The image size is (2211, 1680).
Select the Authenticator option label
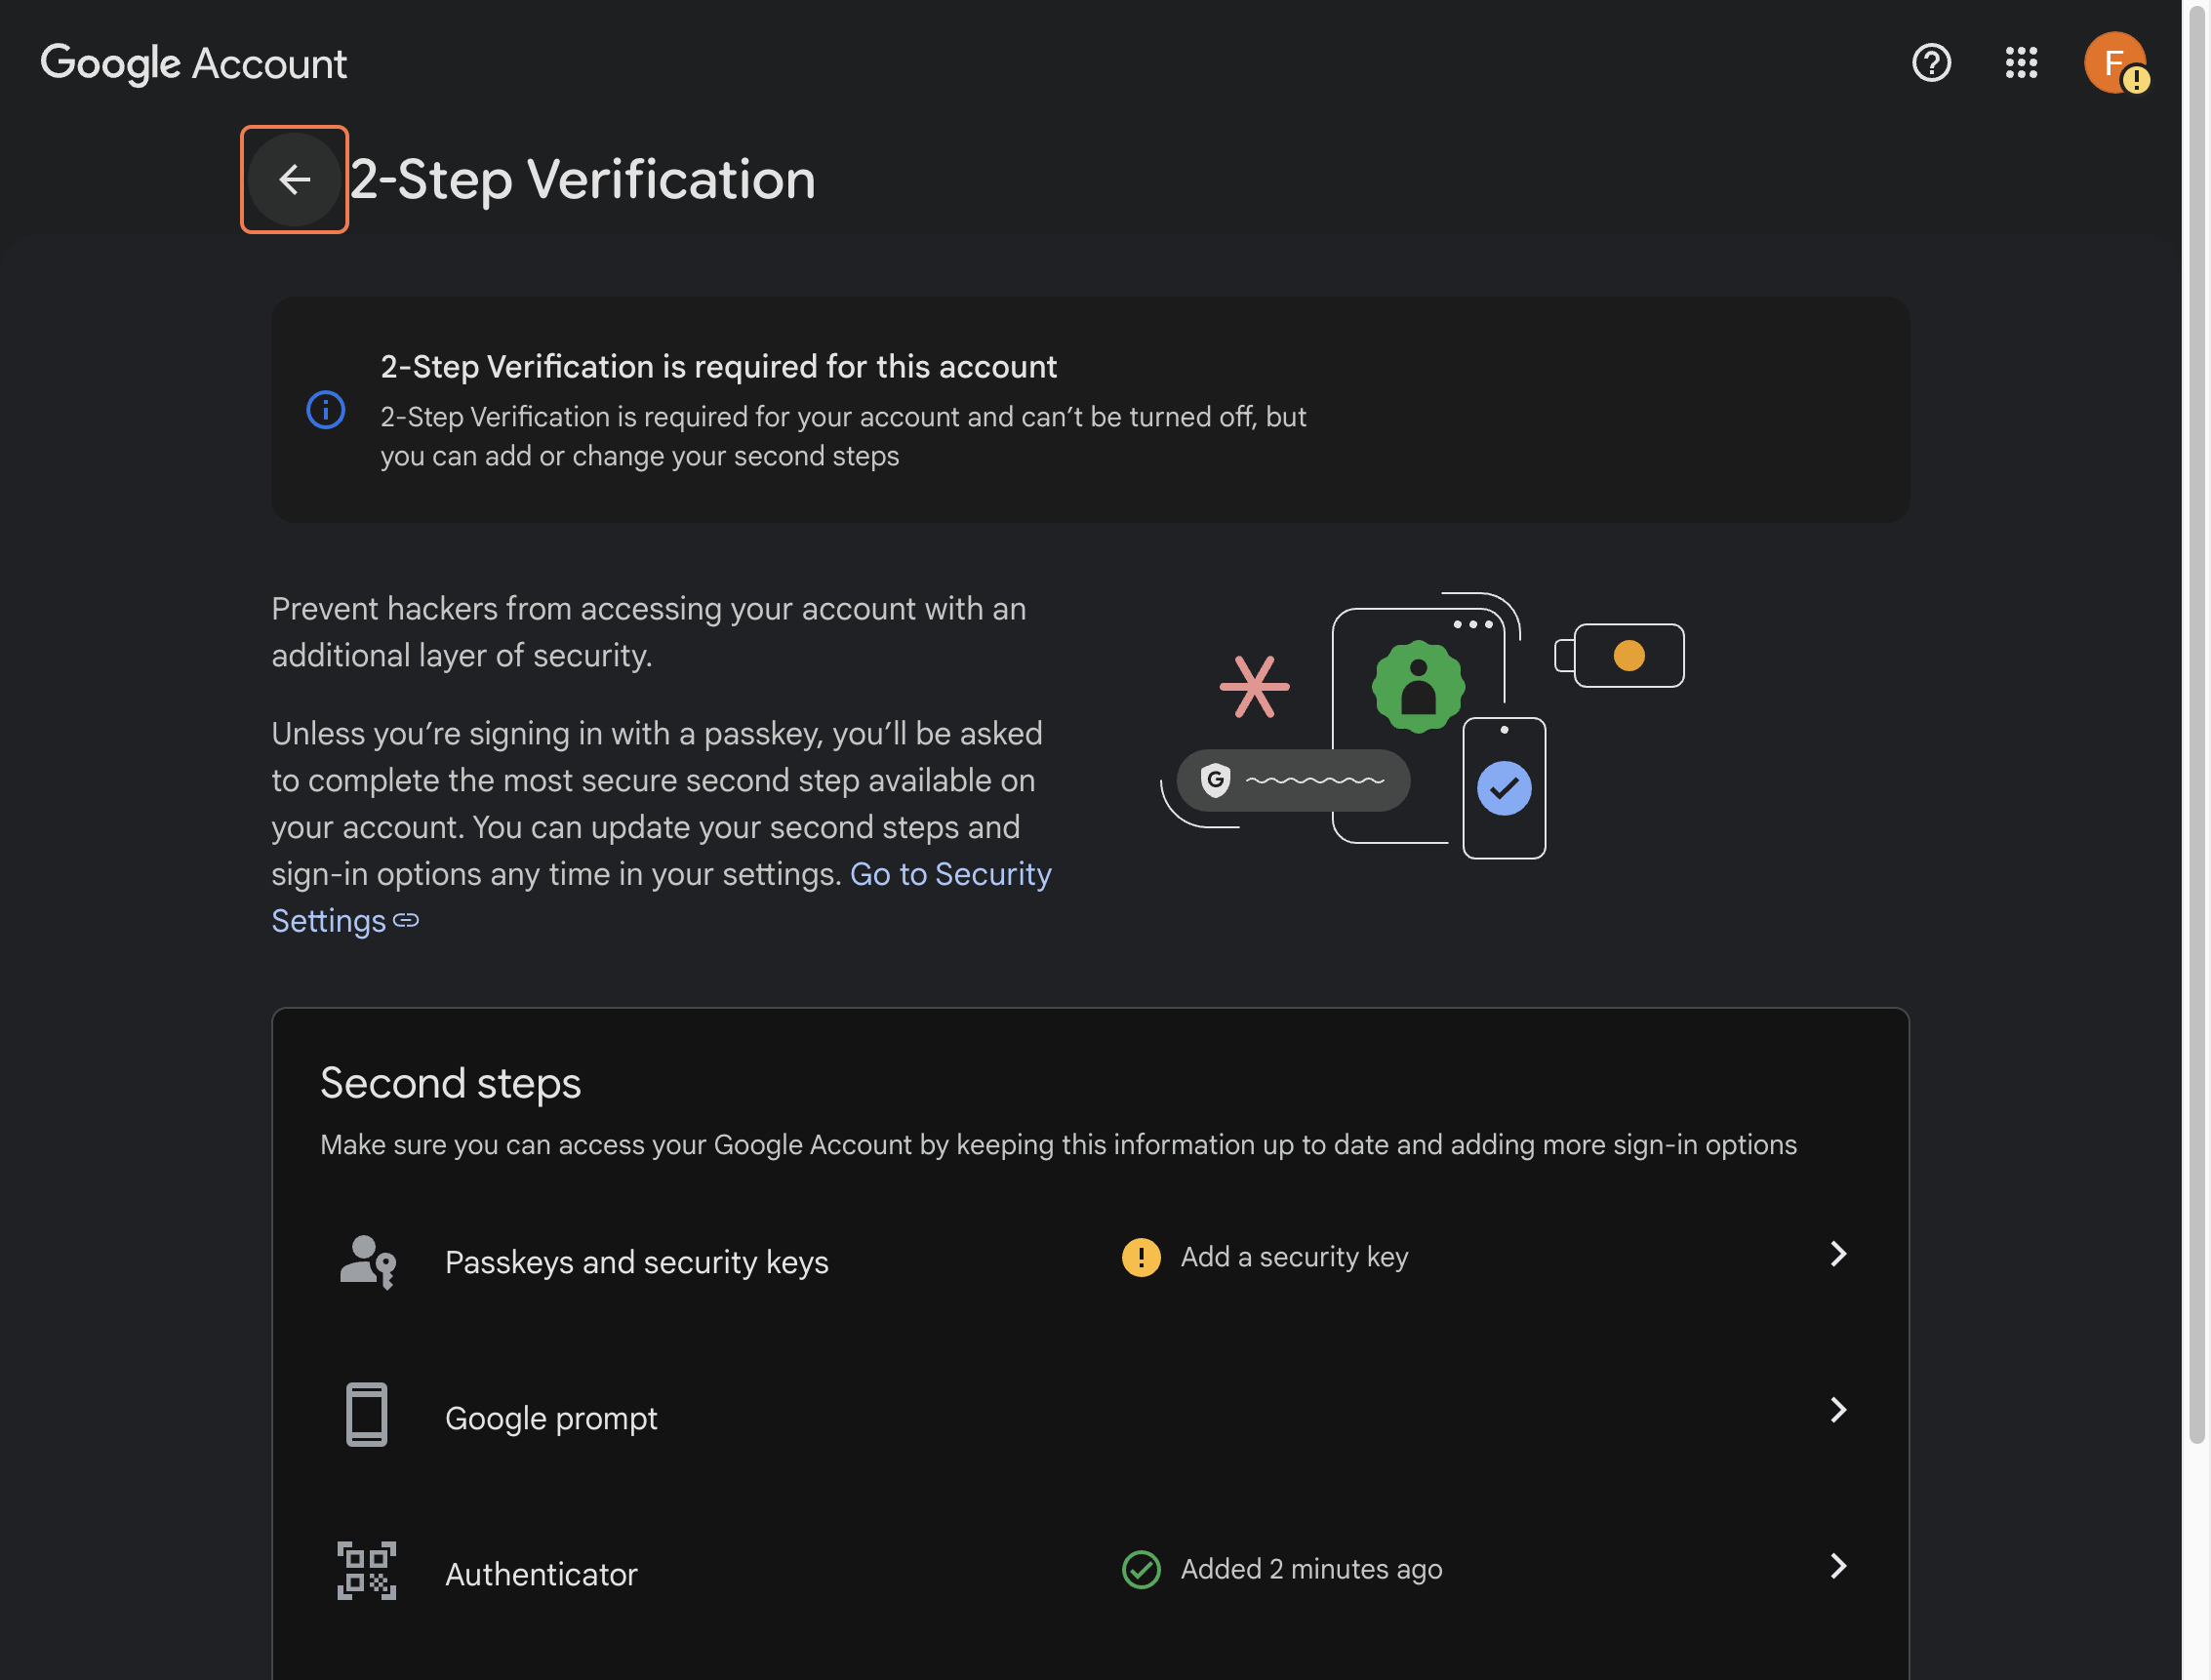pyautogui.click(x=540, y=1574)
